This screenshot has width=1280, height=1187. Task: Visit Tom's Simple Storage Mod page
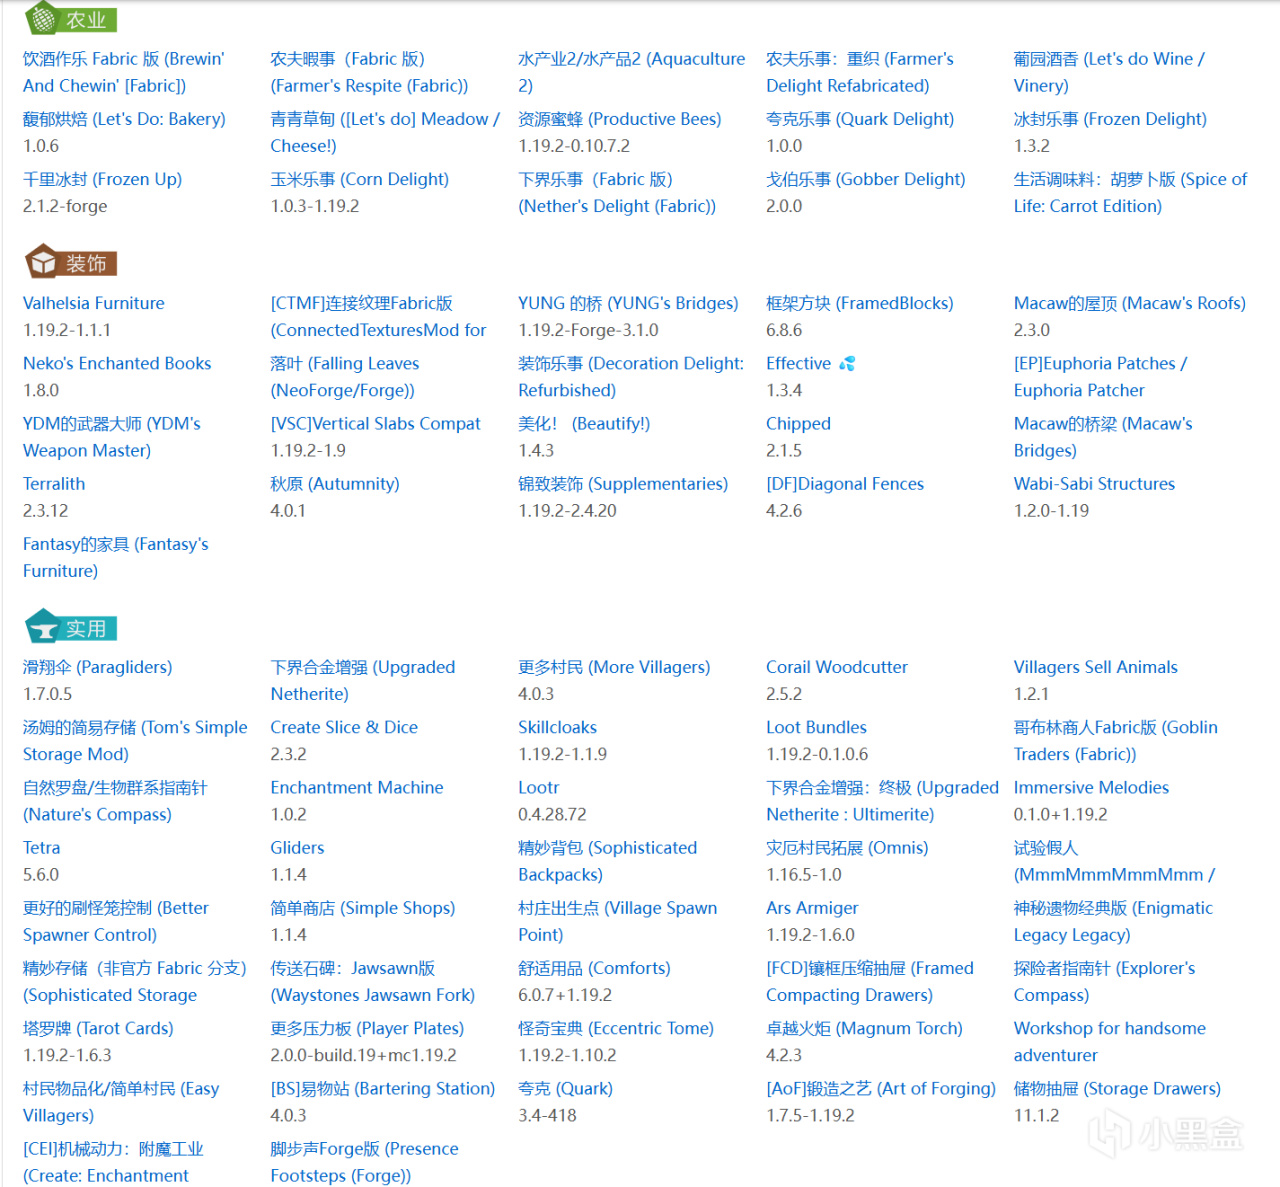[x=135, y=740]
